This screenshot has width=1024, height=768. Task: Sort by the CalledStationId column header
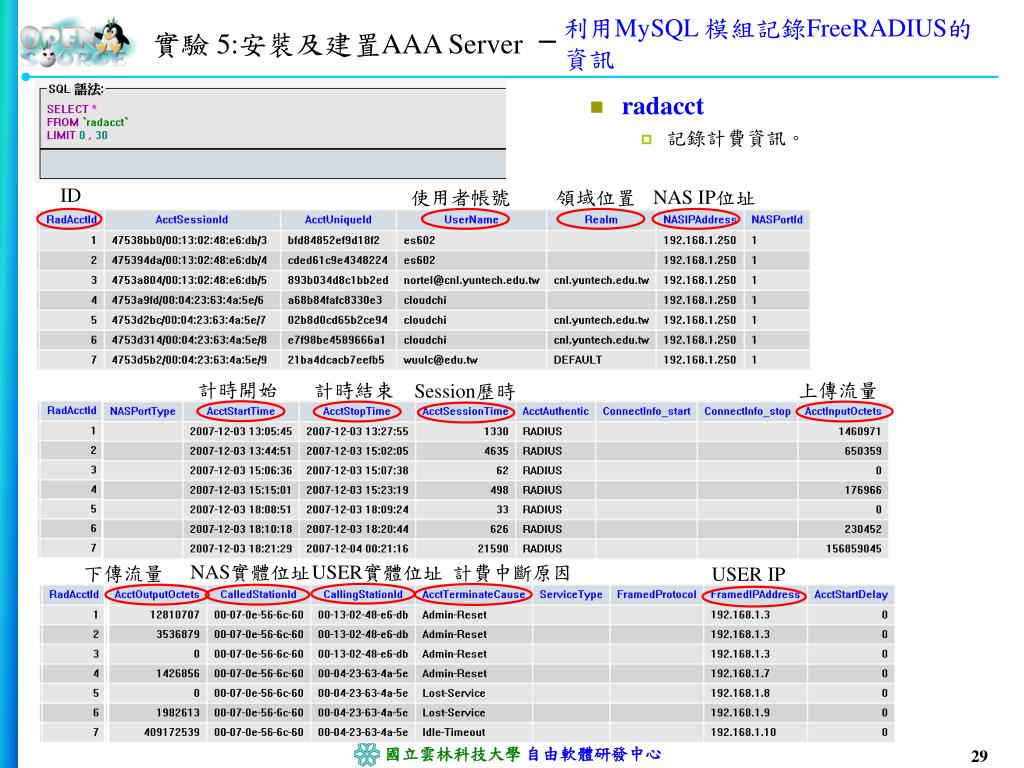(258, 594)
